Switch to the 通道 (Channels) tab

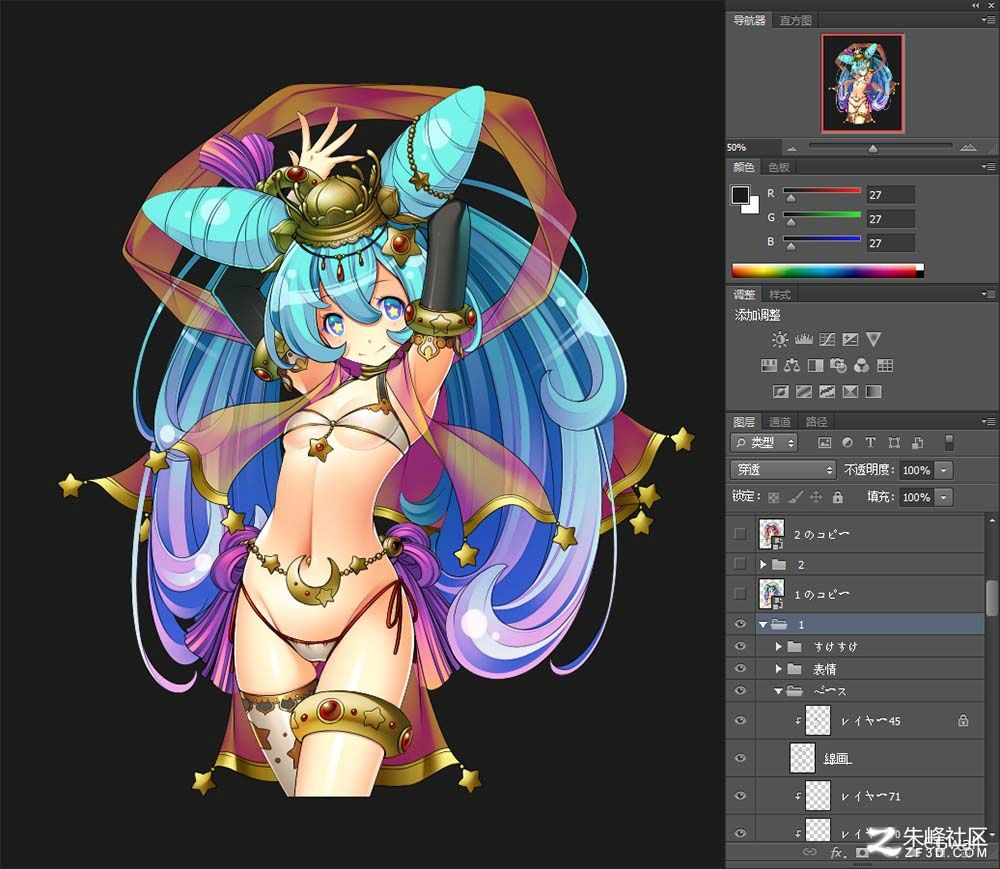click(x=779, y=421)
